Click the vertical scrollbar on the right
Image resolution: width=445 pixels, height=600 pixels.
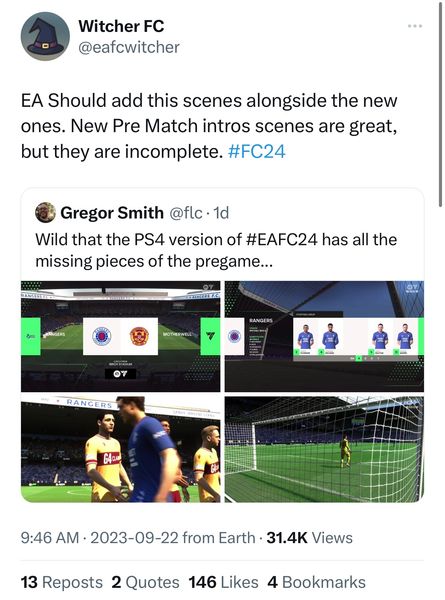439,103
